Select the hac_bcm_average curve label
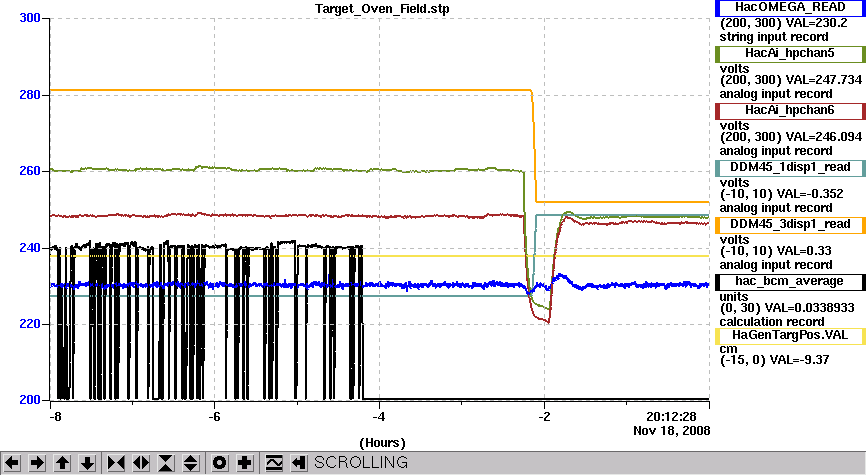Screen dimensions: 866x475 coord(790,282)
